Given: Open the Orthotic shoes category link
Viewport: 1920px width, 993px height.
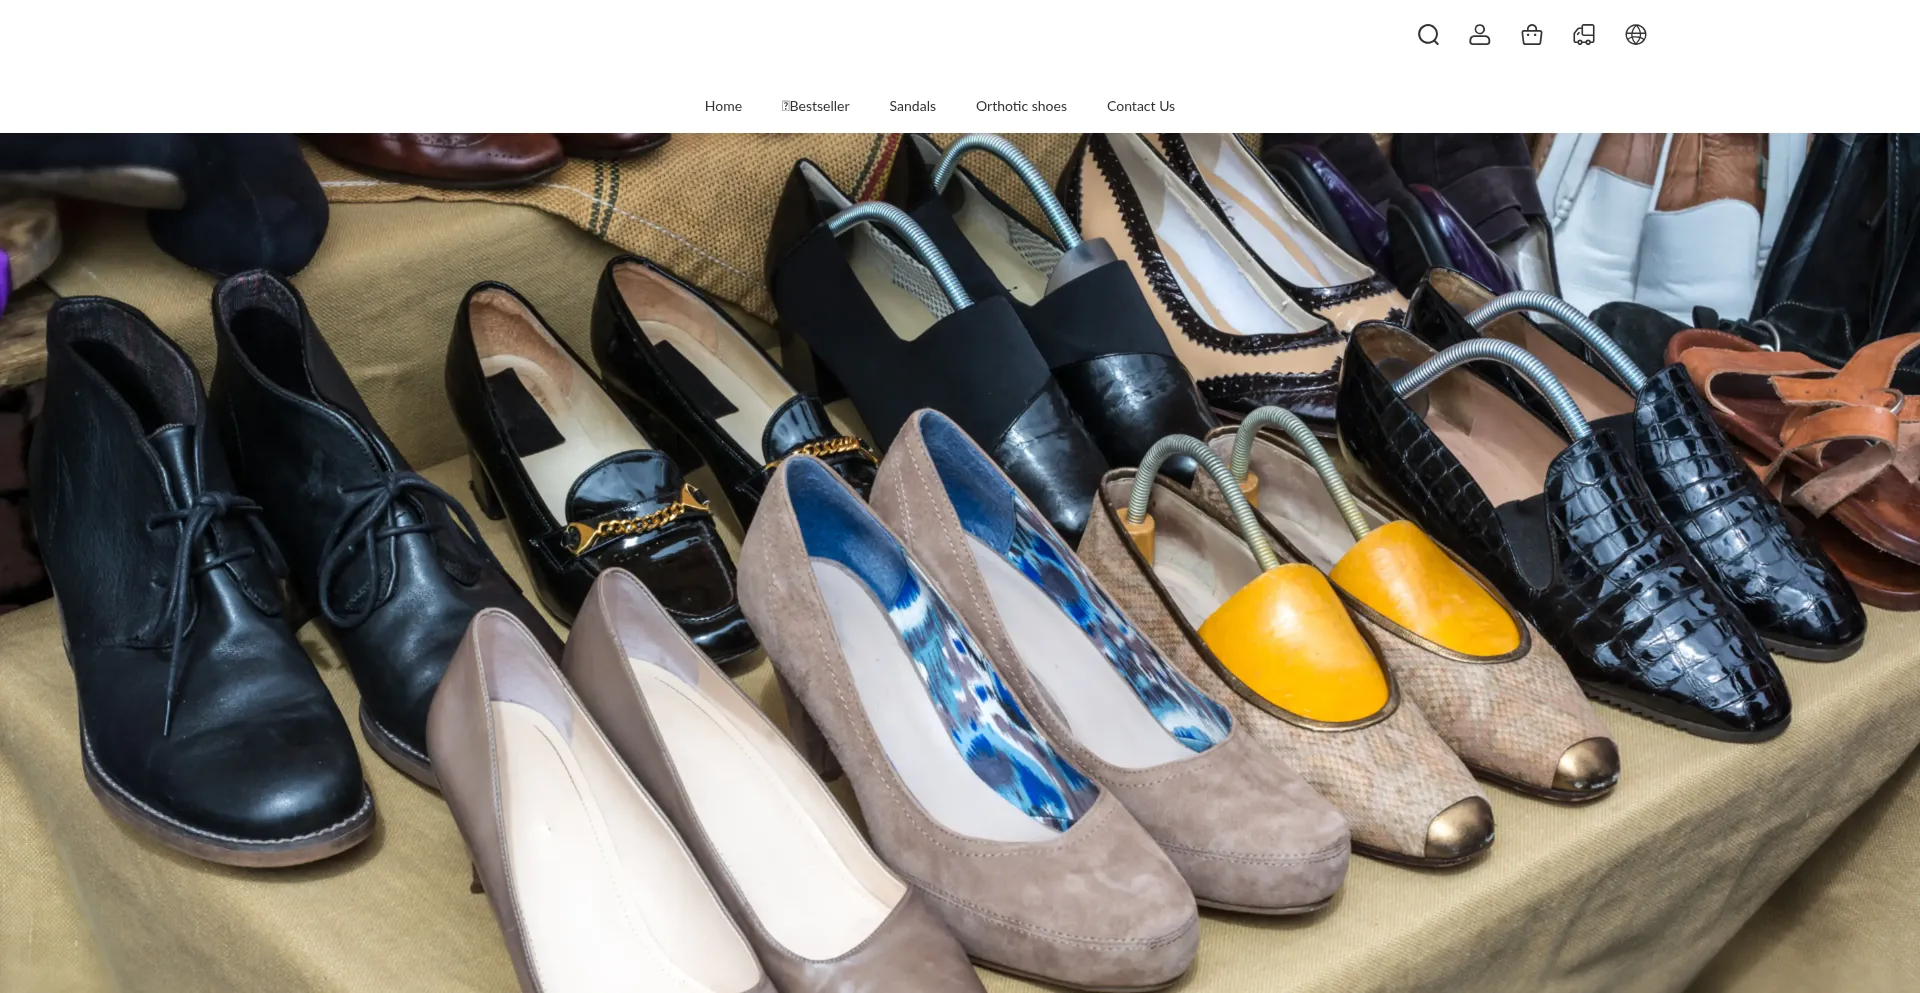Looking at the screenshot, I should 1020,106.
